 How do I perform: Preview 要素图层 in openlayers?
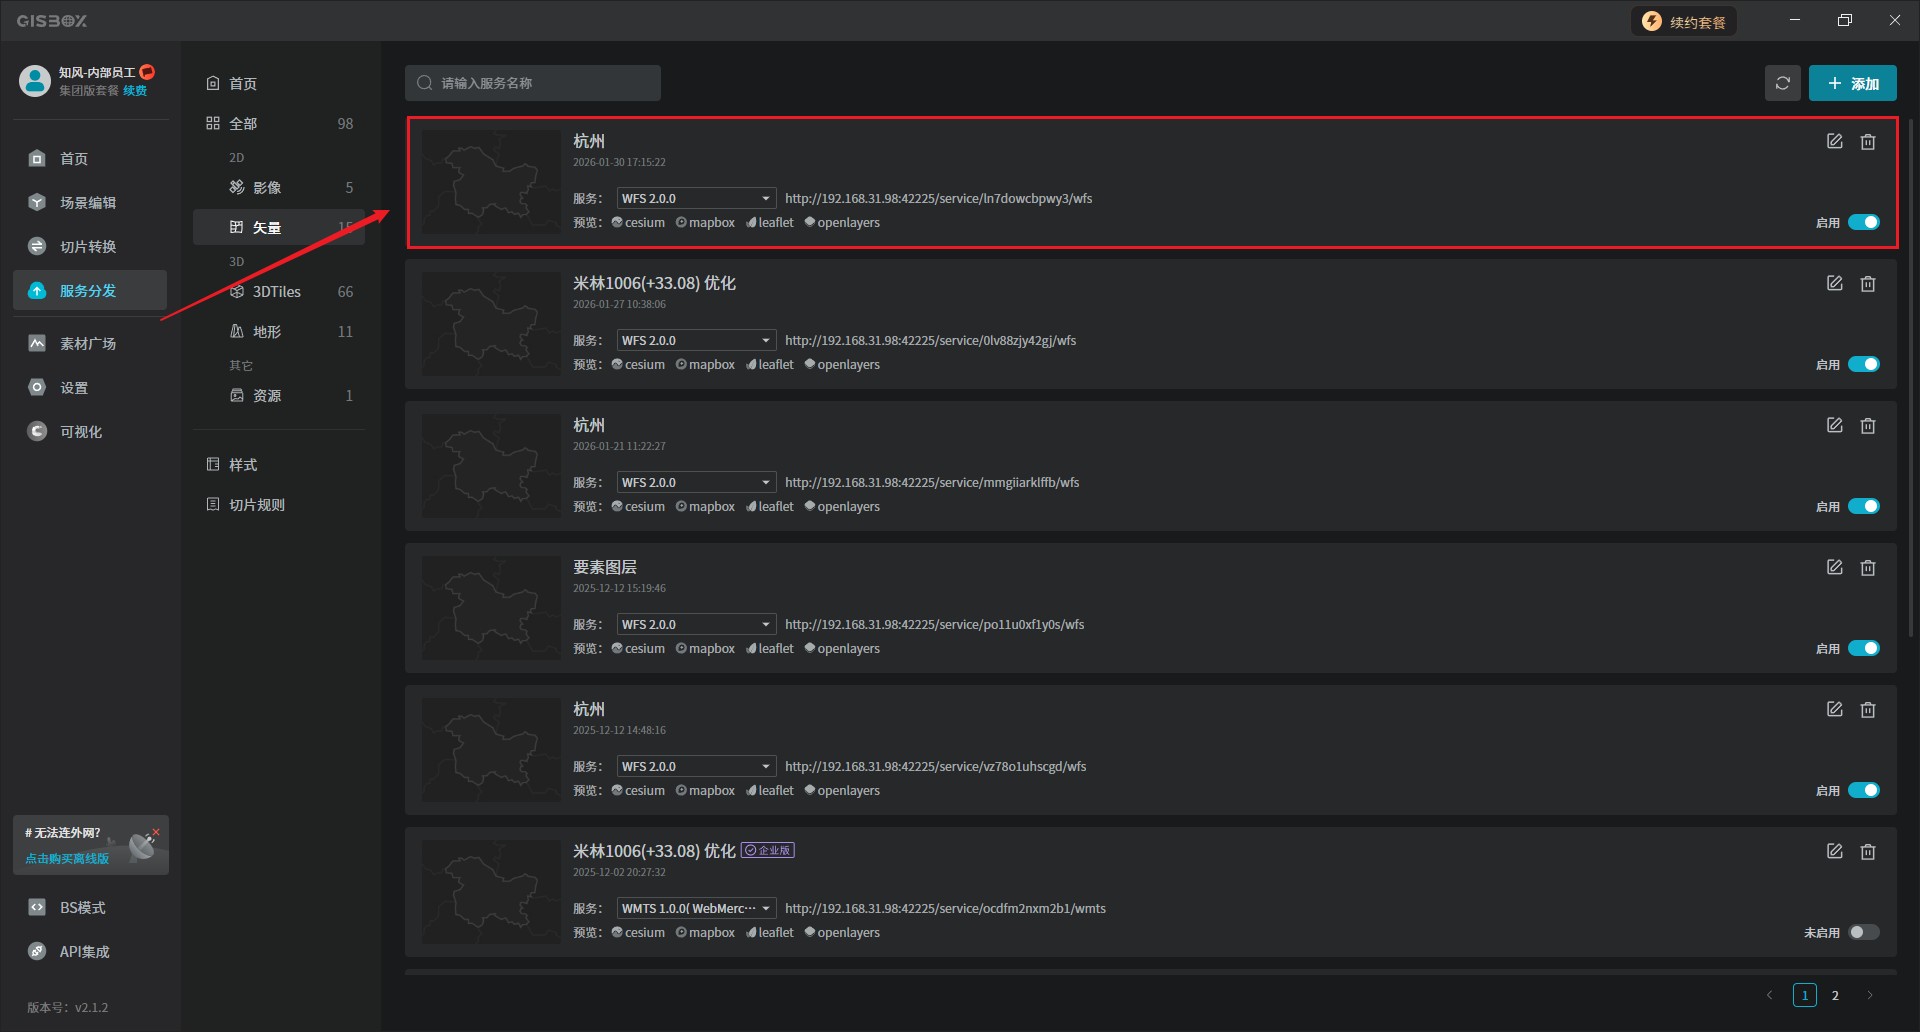[842, 649]
